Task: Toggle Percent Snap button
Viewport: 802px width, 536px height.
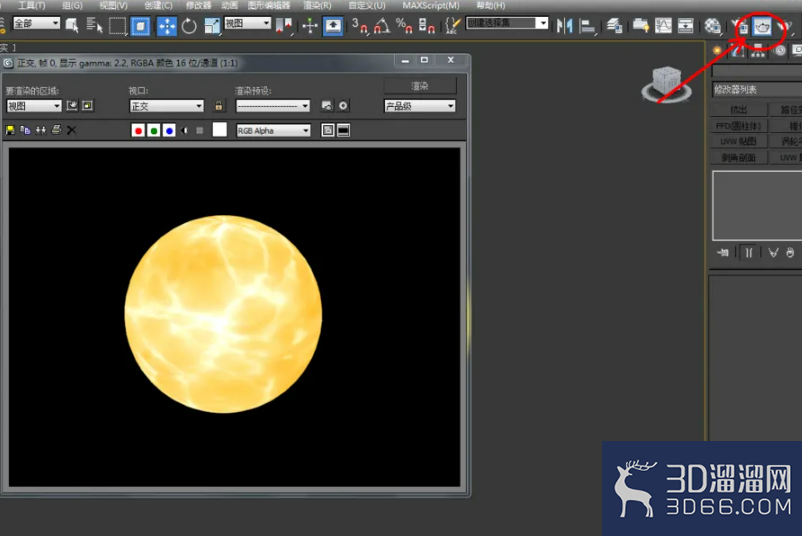Action: tap(404, 25)
